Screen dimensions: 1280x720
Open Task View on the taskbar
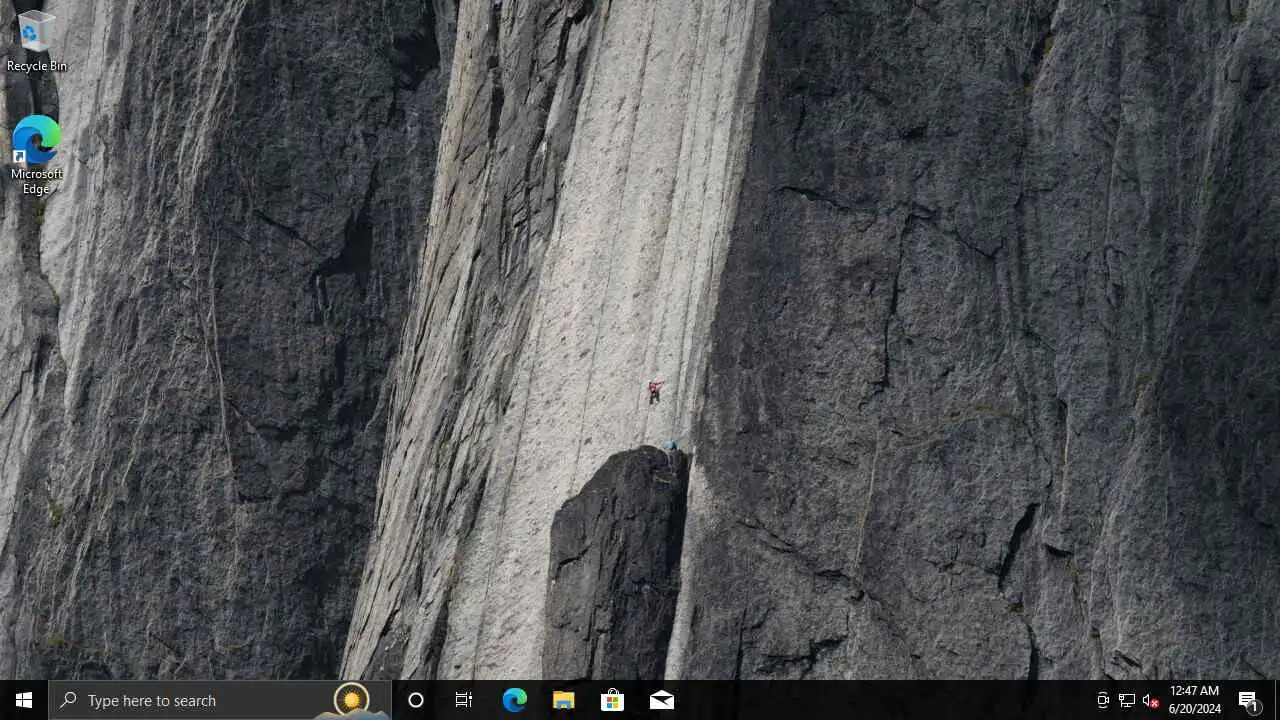point(464,700)
